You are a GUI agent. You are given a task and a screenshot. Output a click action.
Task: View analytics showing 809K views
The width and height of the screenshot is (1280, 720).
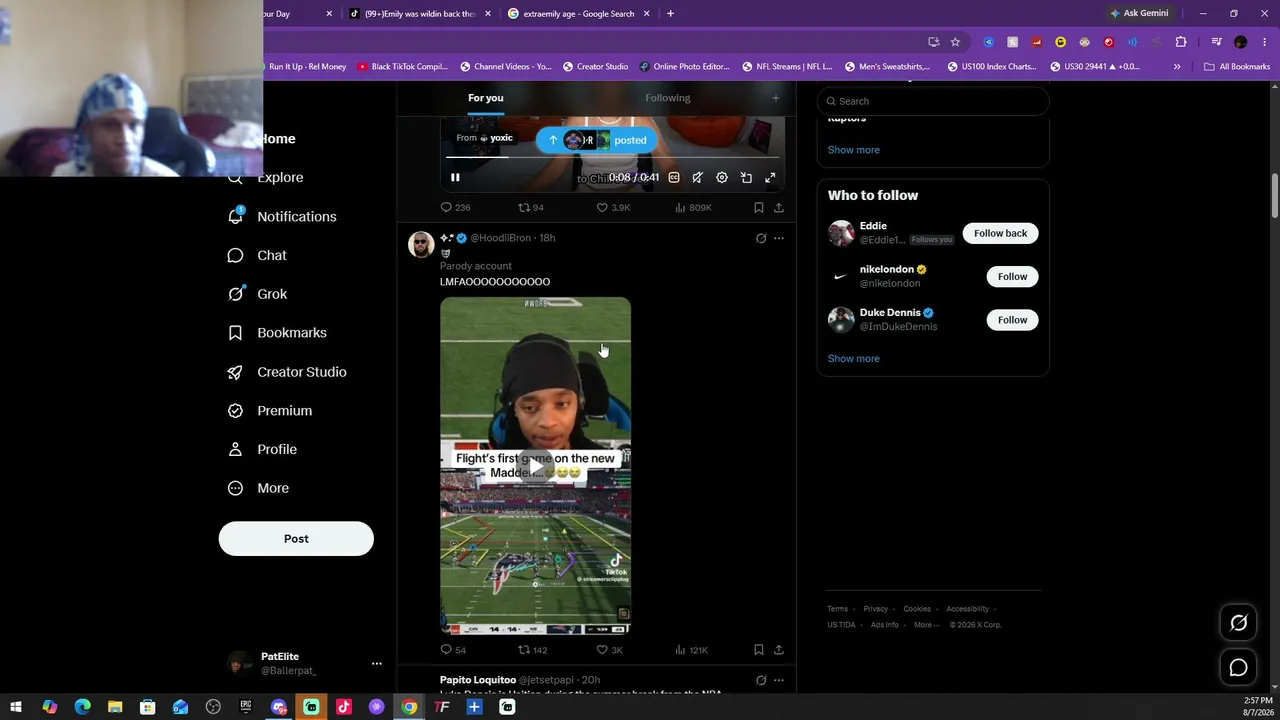pos(693,207)
